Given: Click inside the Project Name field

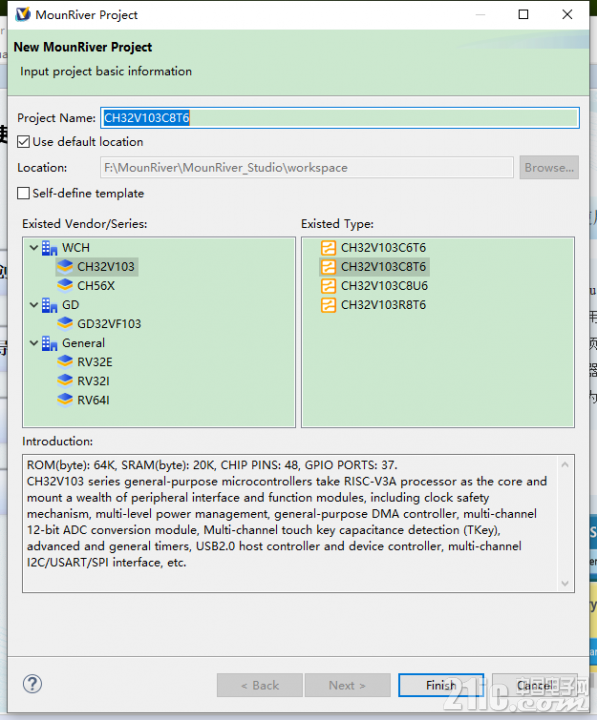Looking at the screenshot, I should (340, 118).
